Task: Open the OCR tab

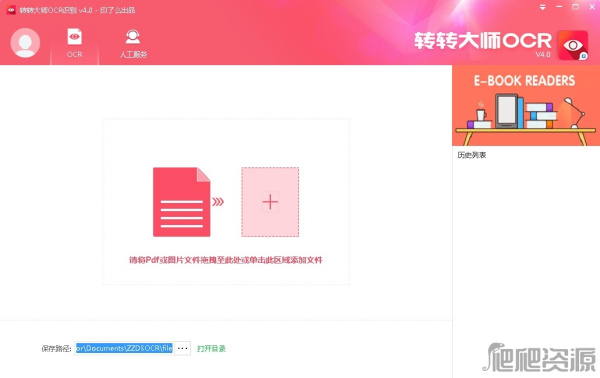Action: [x=75, y=43]
